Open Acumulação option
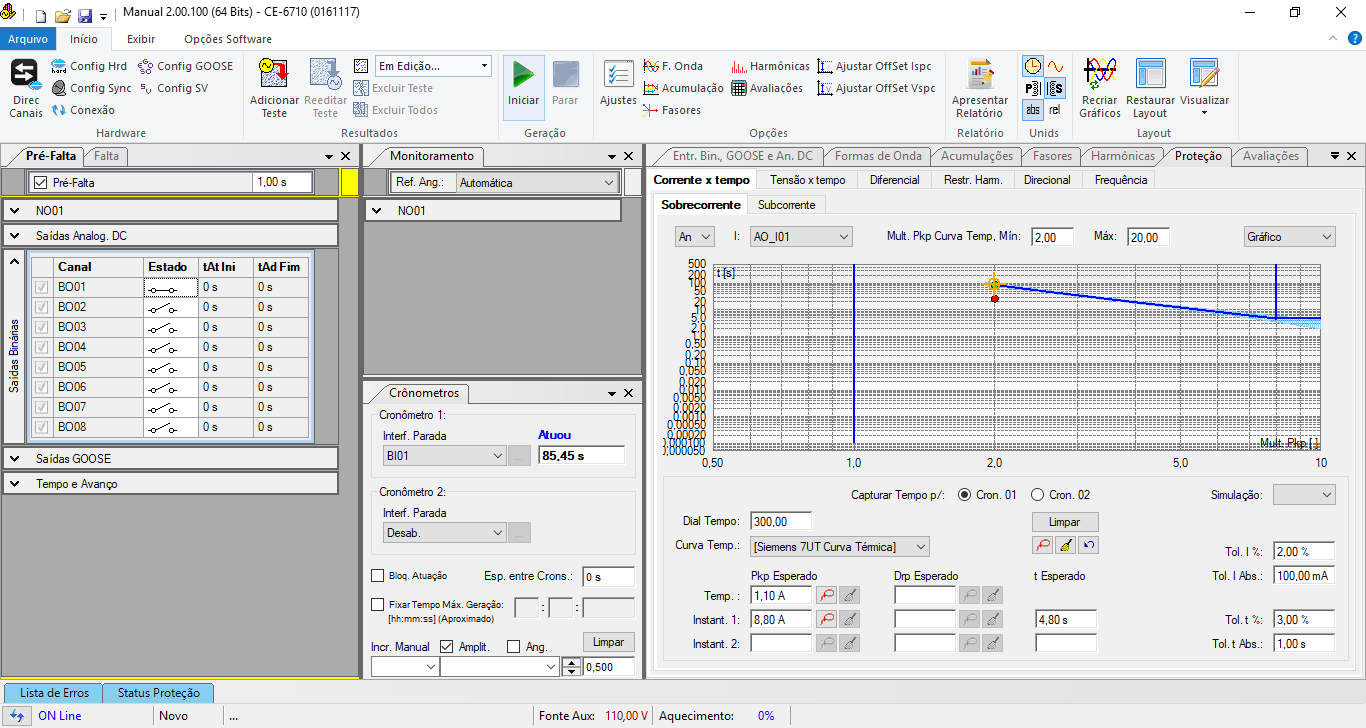Viewport: 1366px width, 728px height. 684,88
